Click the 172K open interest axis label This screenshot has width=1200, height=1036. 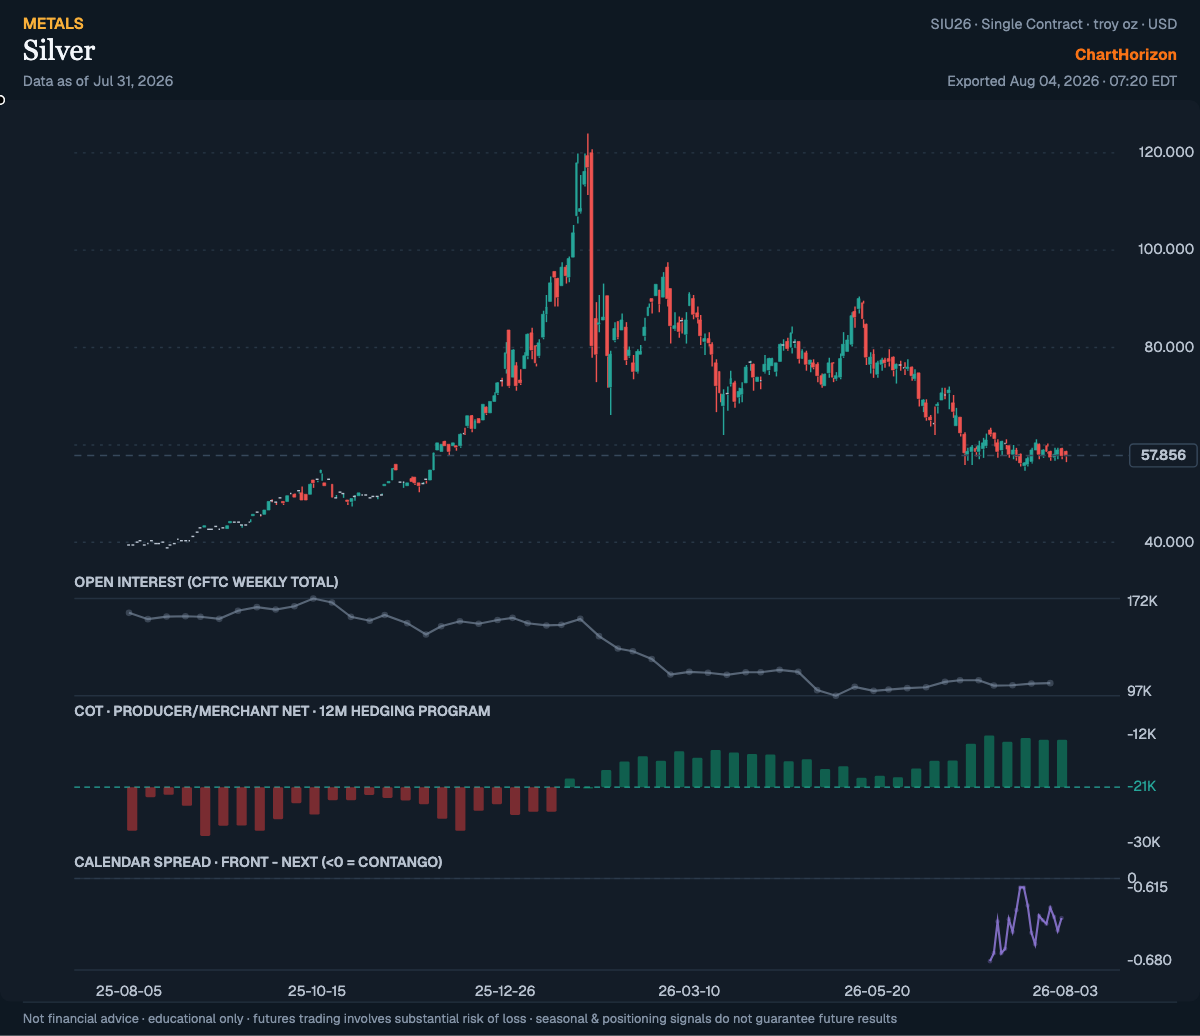(x=1142, y=601)
